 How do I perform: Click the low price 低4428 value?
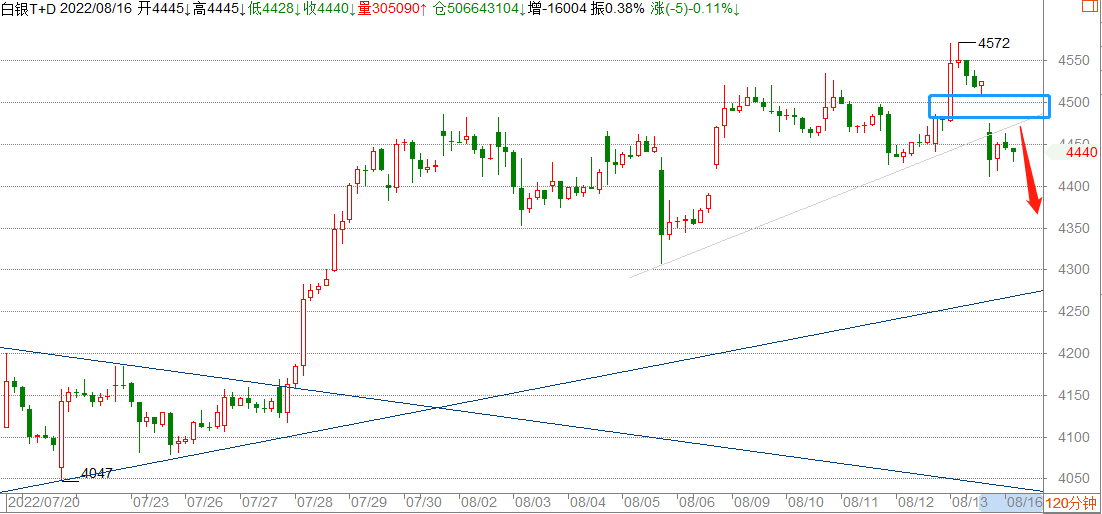(273, 9)
